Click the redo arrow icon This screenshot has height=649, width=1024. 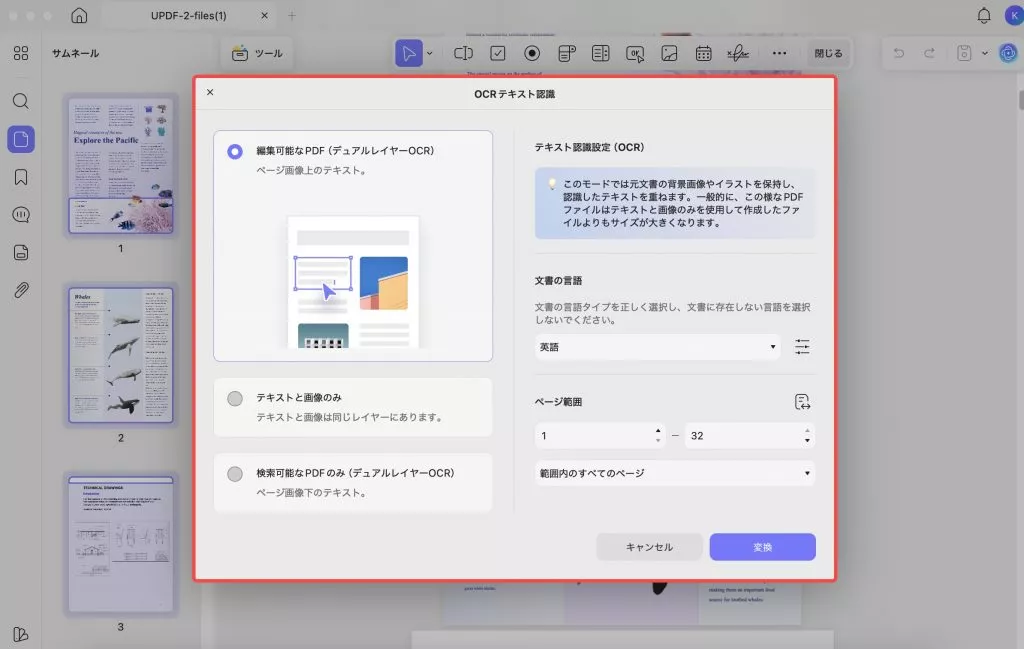click(x=929, y=53)
